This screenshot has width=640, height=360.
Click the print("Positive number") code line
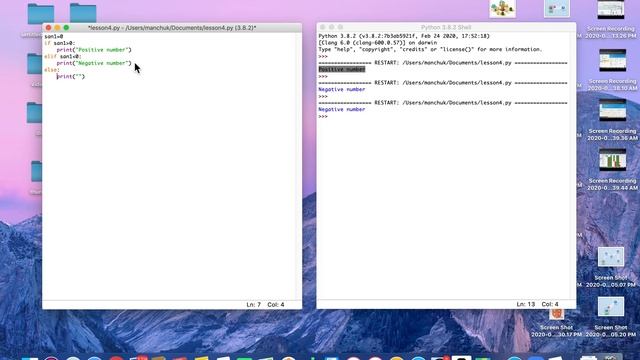pyautogui.click(x=94, y=50)
